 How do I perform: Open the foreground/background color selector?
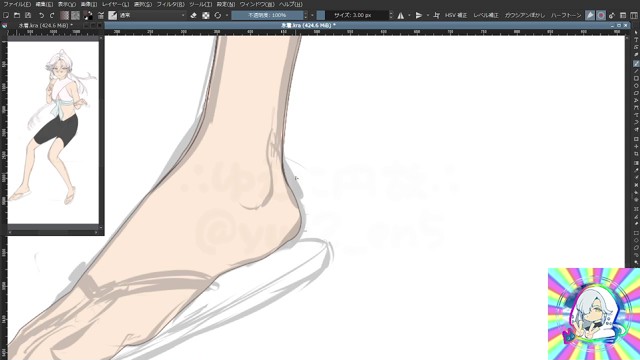(88, 16)
